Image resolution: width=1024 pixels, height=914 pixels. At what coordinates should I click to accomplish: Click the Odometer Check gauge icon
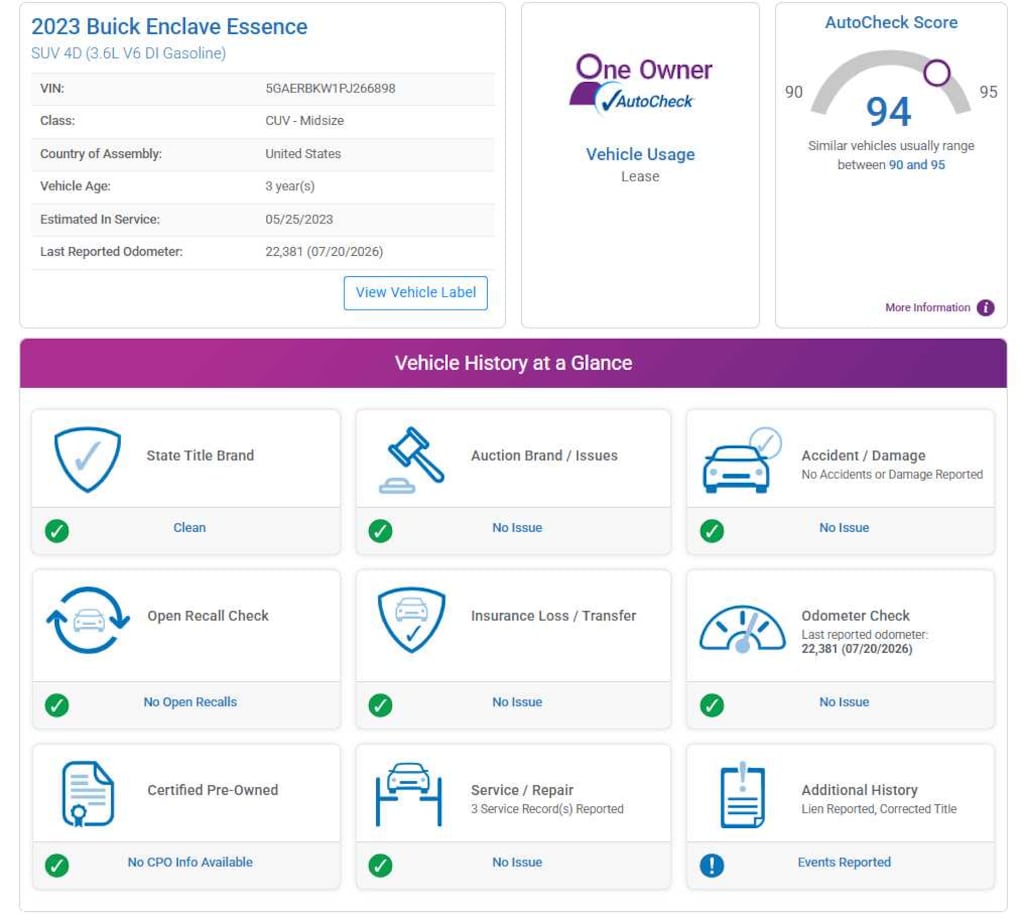tap(742, 628)
